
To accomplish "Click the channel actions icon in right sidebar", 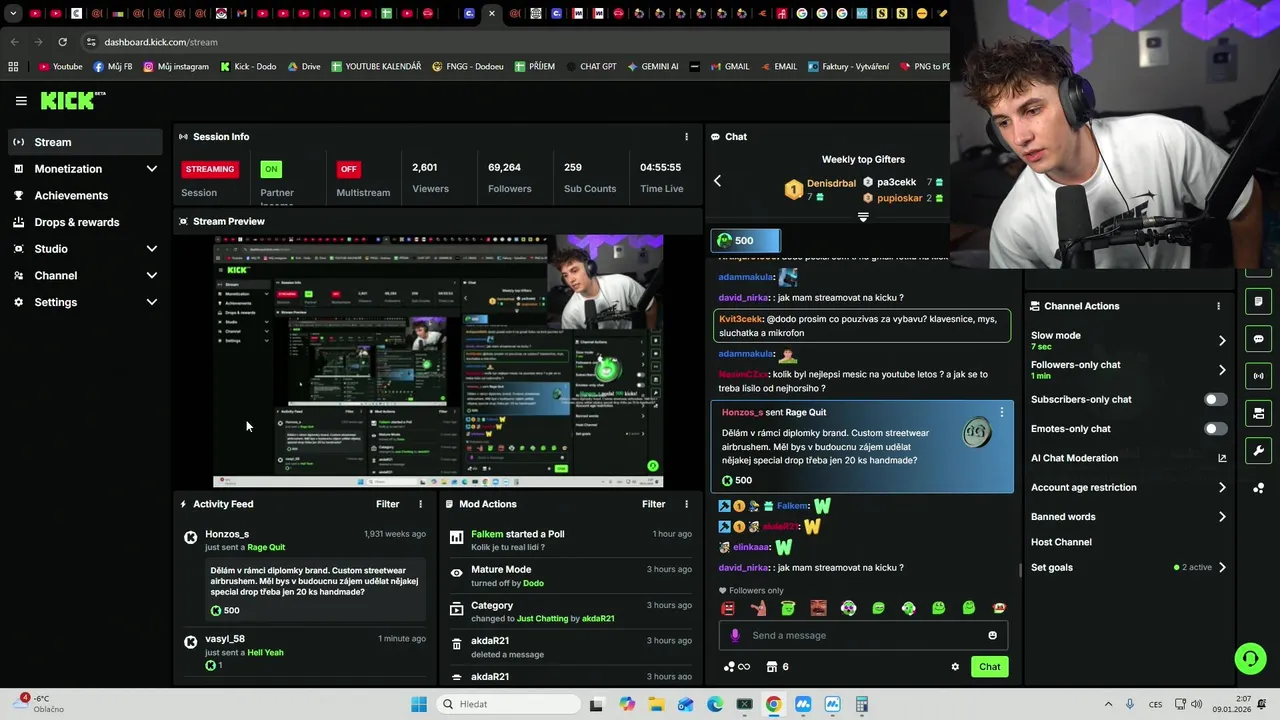I will click(1258, 413).
